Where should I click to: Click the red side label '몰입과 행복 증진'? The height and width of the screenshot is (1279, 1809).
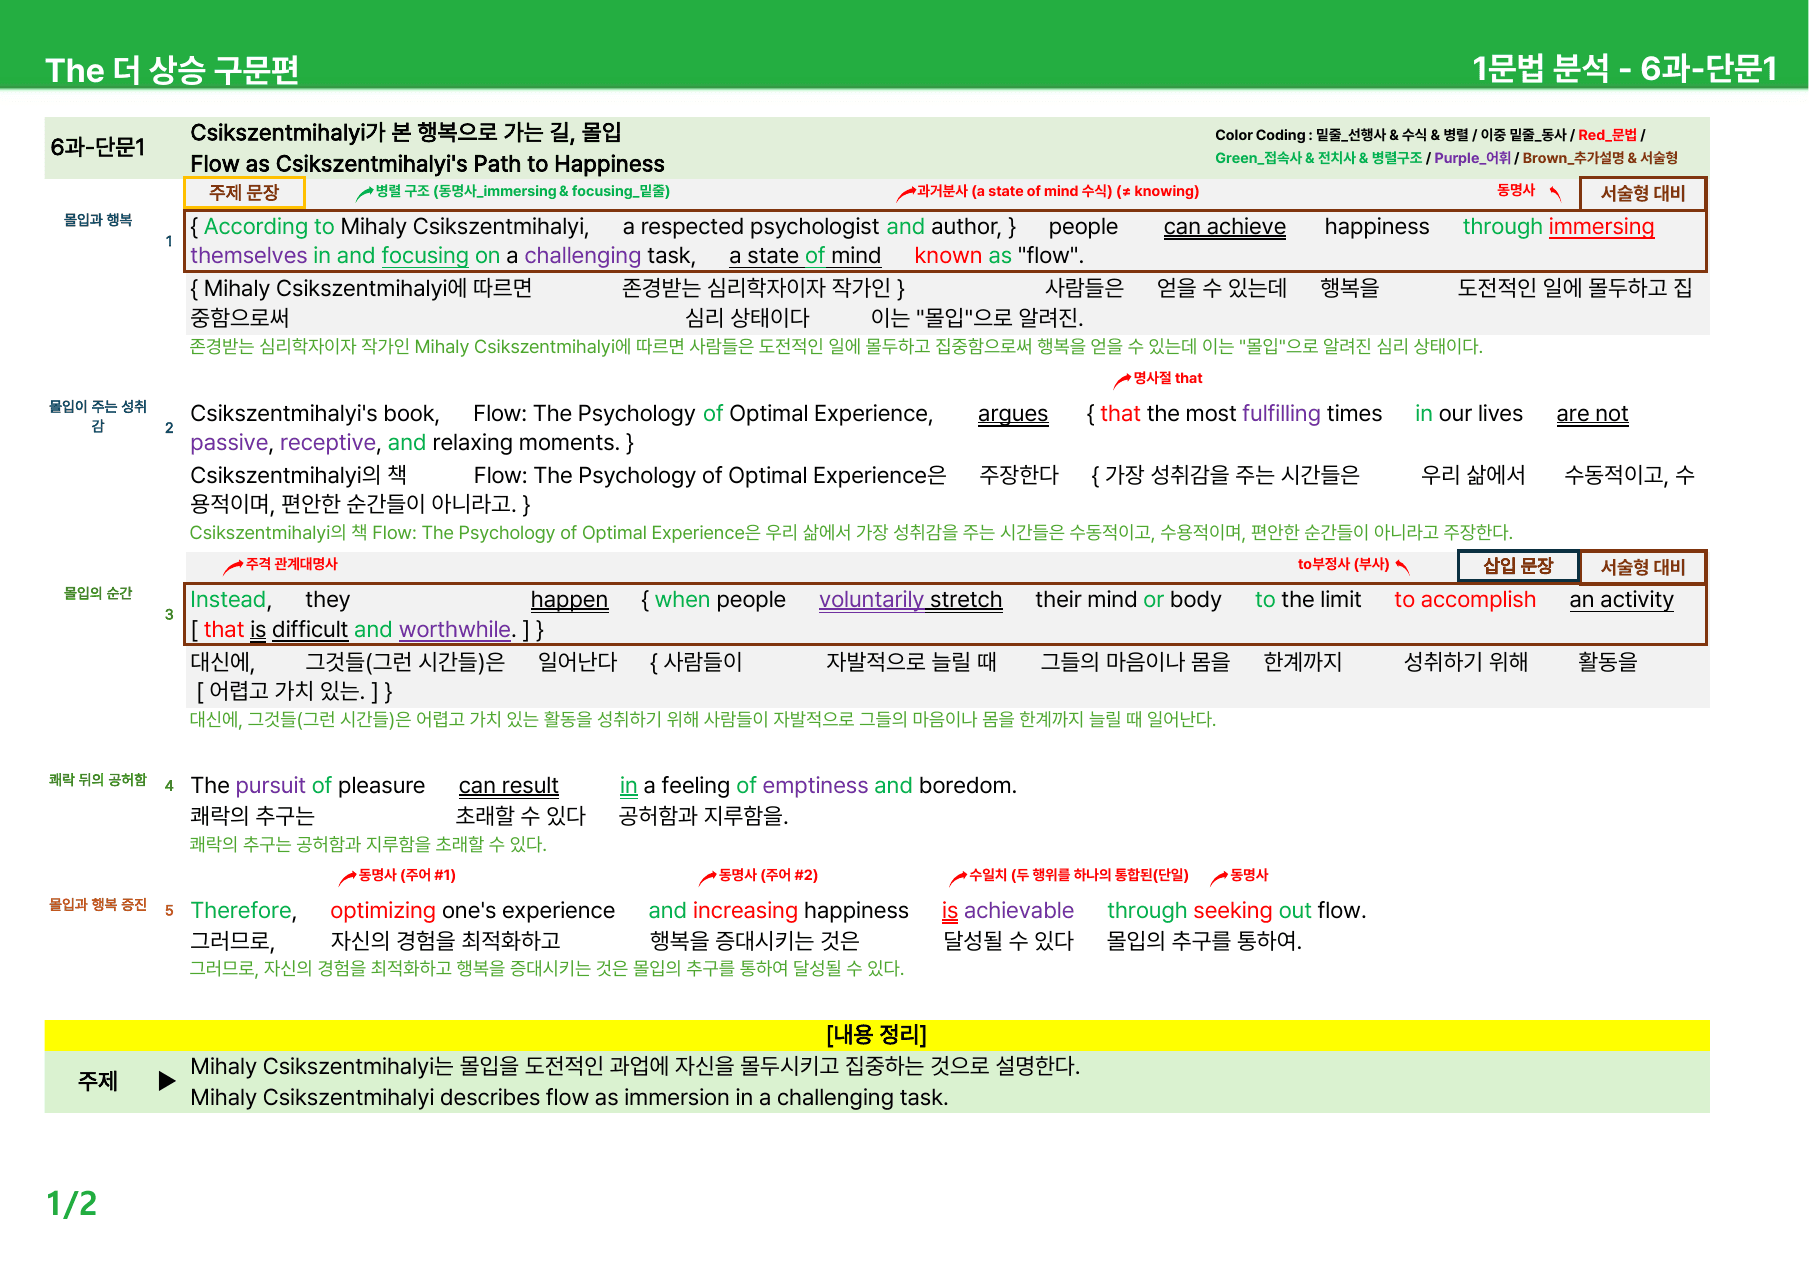click(98, 905)
